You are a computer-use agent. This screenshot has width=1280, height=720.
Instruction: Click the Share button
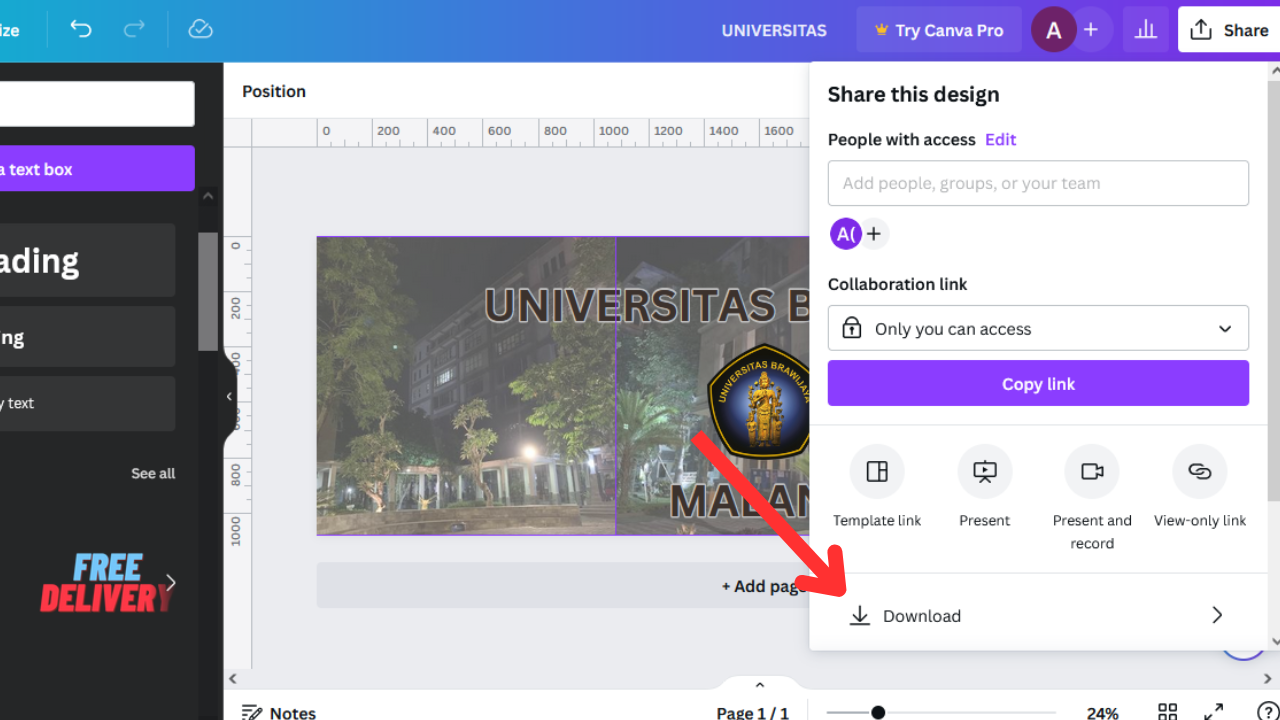(1229, 30)
